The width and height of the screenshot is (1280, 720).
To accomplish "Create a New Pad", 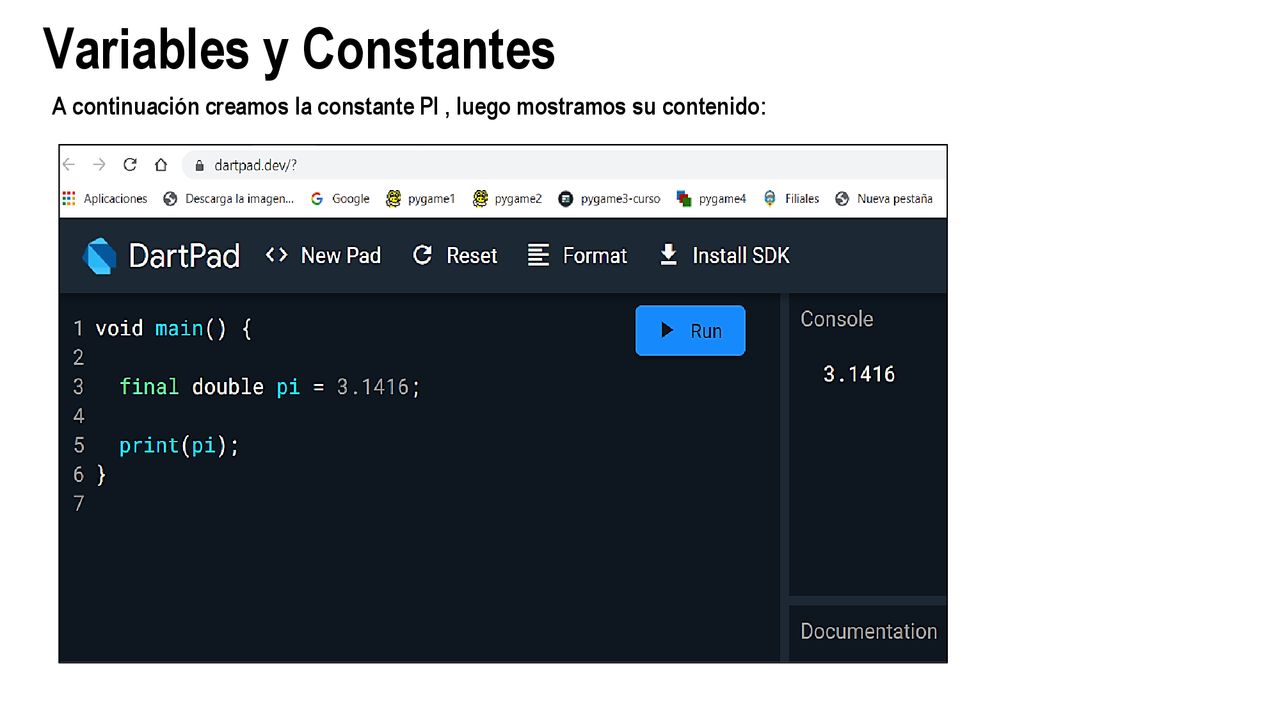I will pos(323,256).
